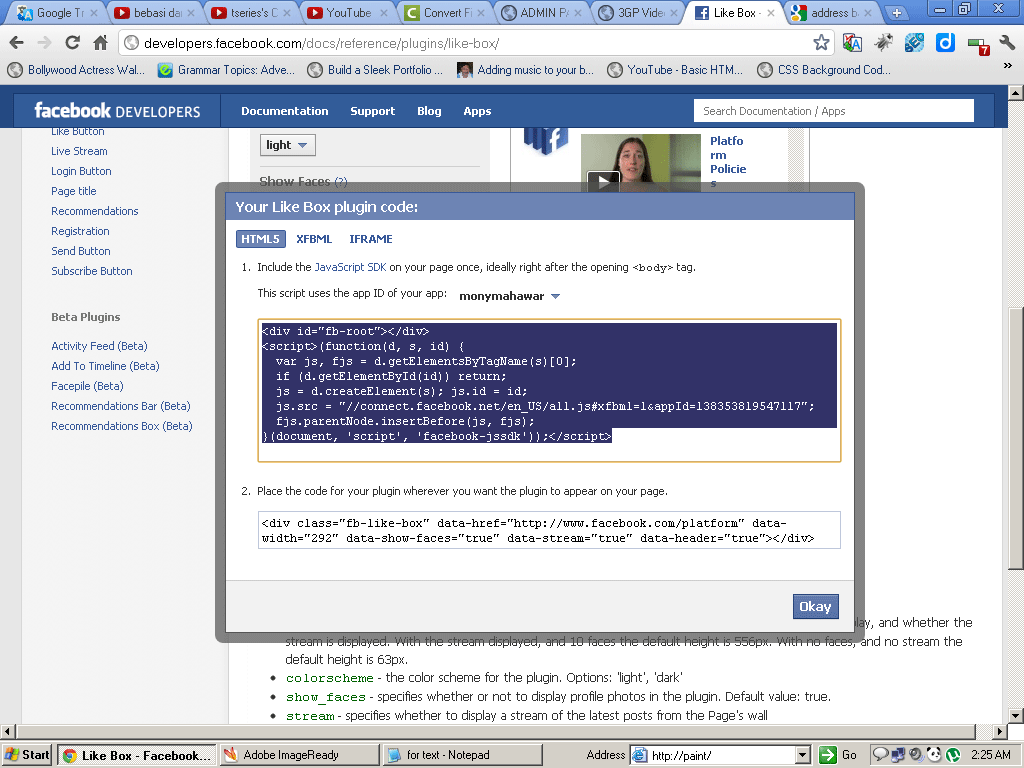Open Page title sidebar link
This screenshot has height=768, width=1024.
click(x=74, y=191)
